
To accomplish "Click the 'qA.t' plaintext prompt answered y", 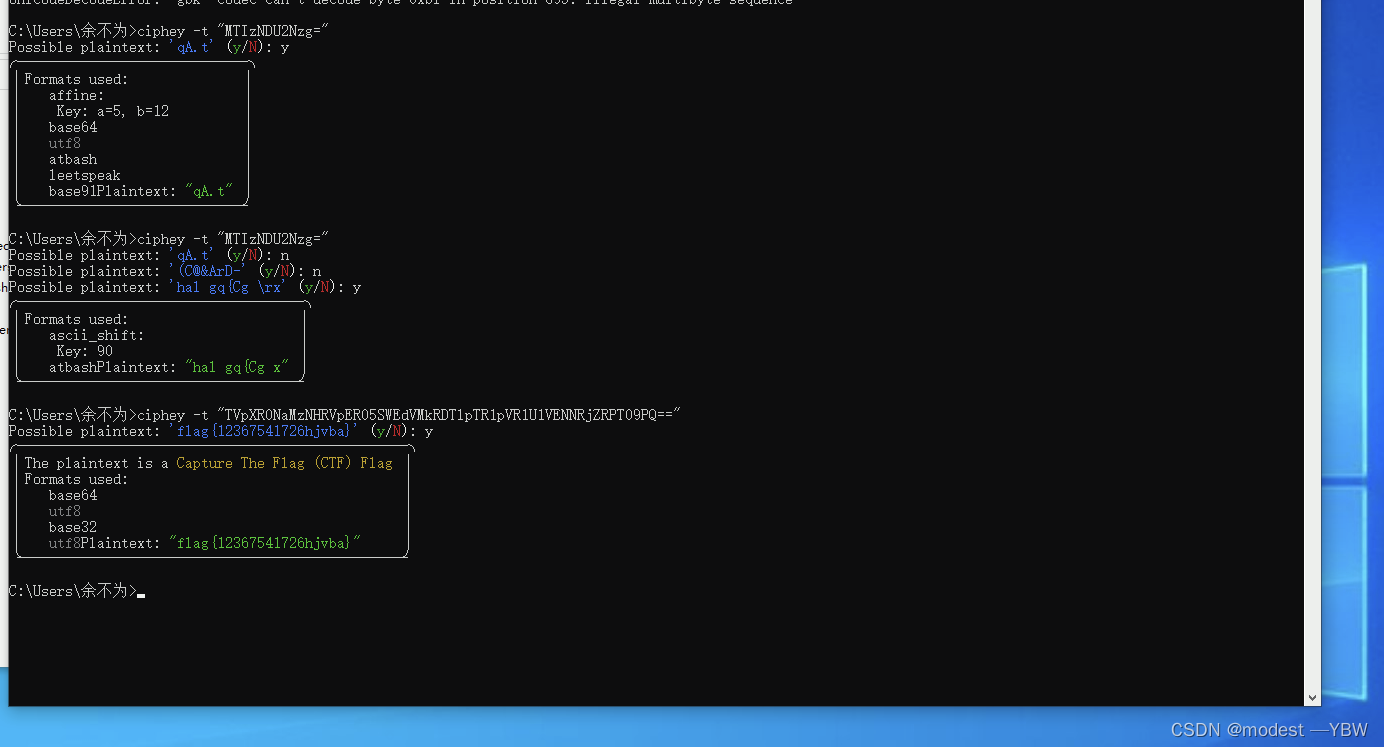I will (149, 47).
